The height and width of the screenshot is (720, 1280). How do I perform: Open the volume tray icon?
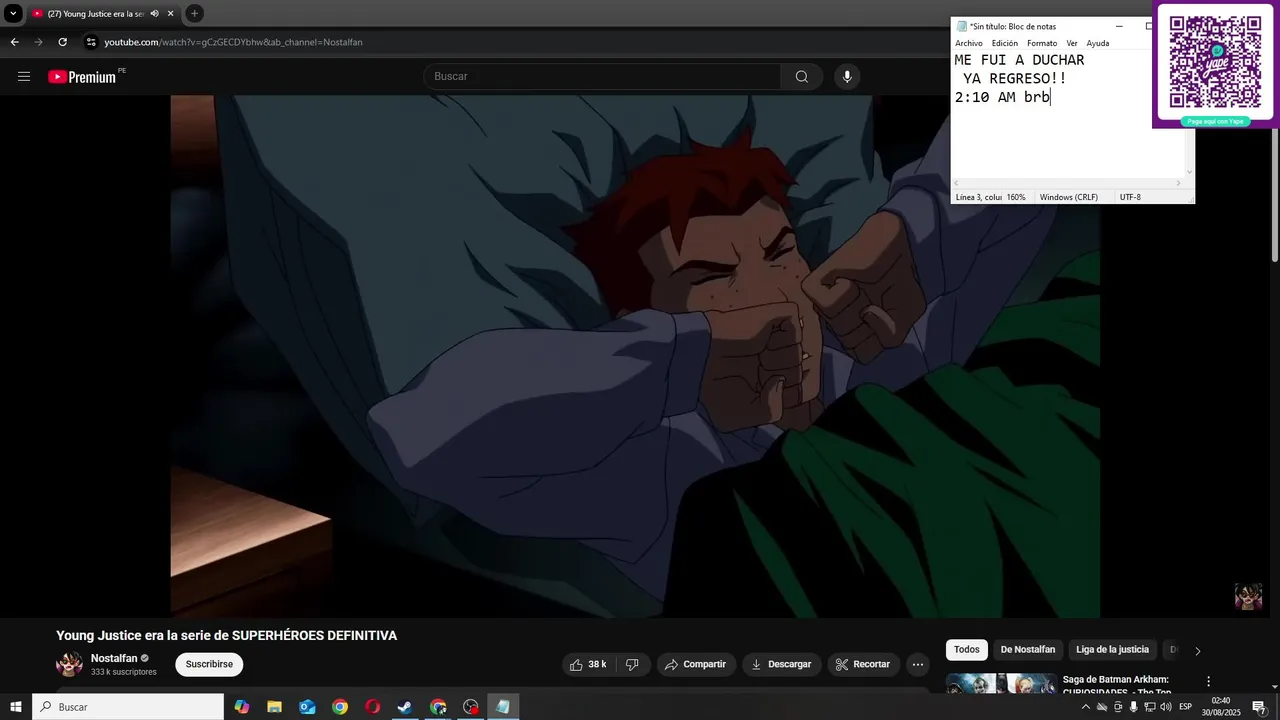pos(1166,707)
